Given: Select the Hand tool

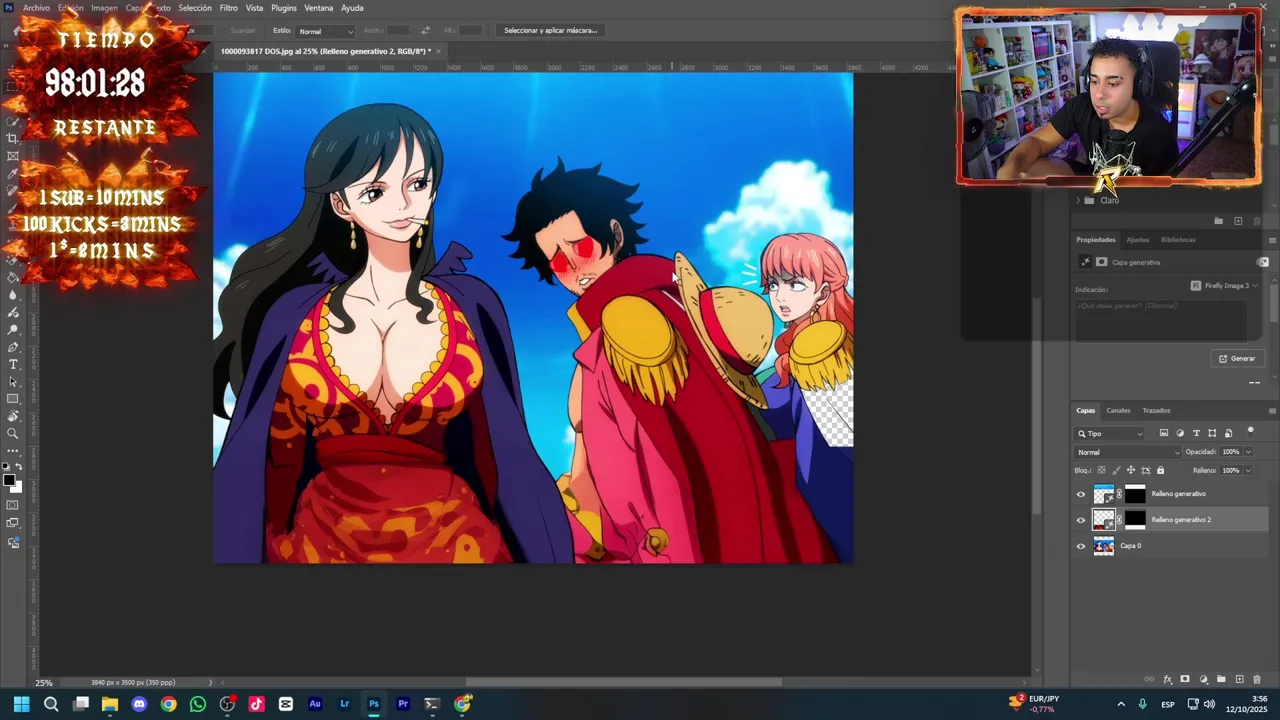Looking at the screenshot, I should 13,416.
